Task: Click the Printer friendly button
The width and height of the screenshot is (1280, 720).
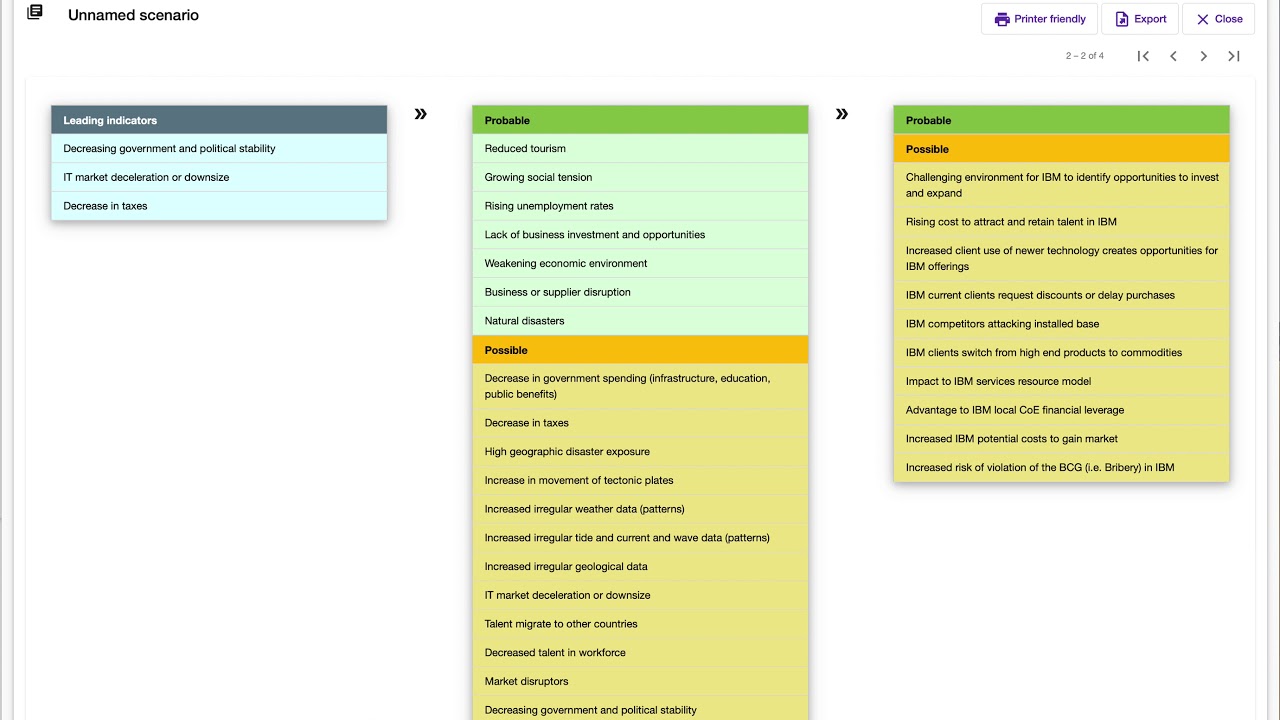Action: [x=1040, y=19]
